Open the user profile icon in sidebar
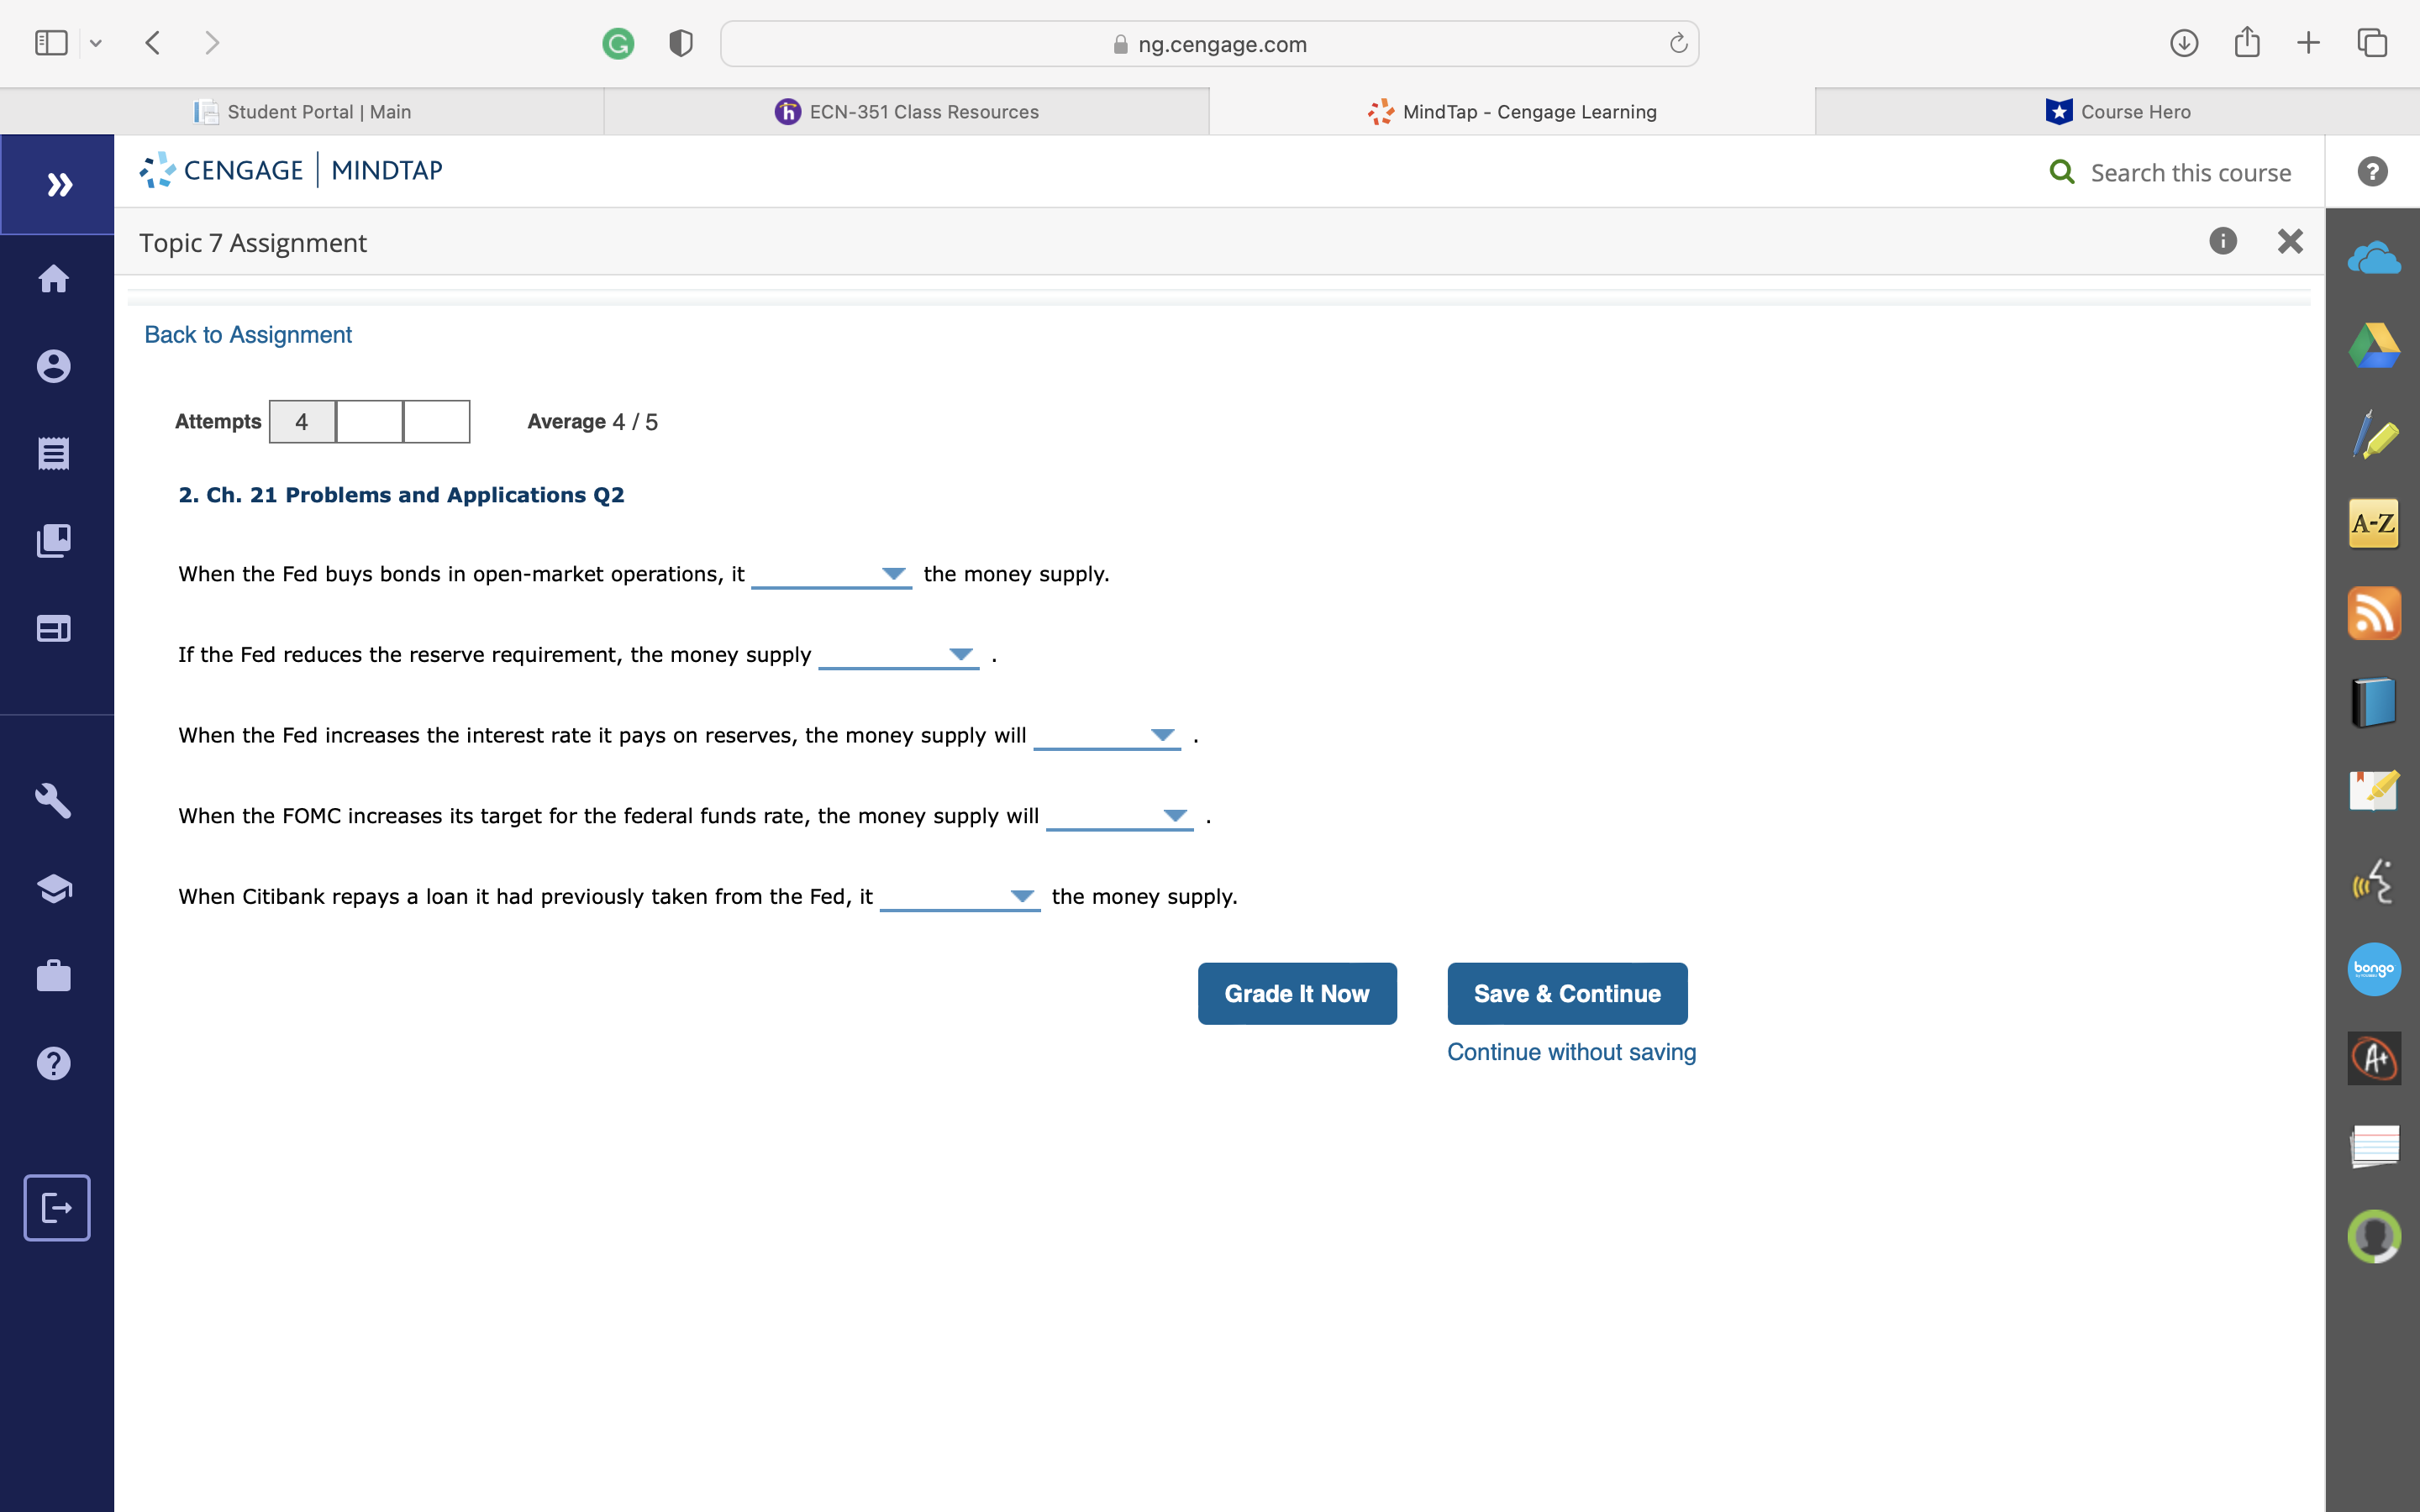2420x1512 pixels. [54, 366]
